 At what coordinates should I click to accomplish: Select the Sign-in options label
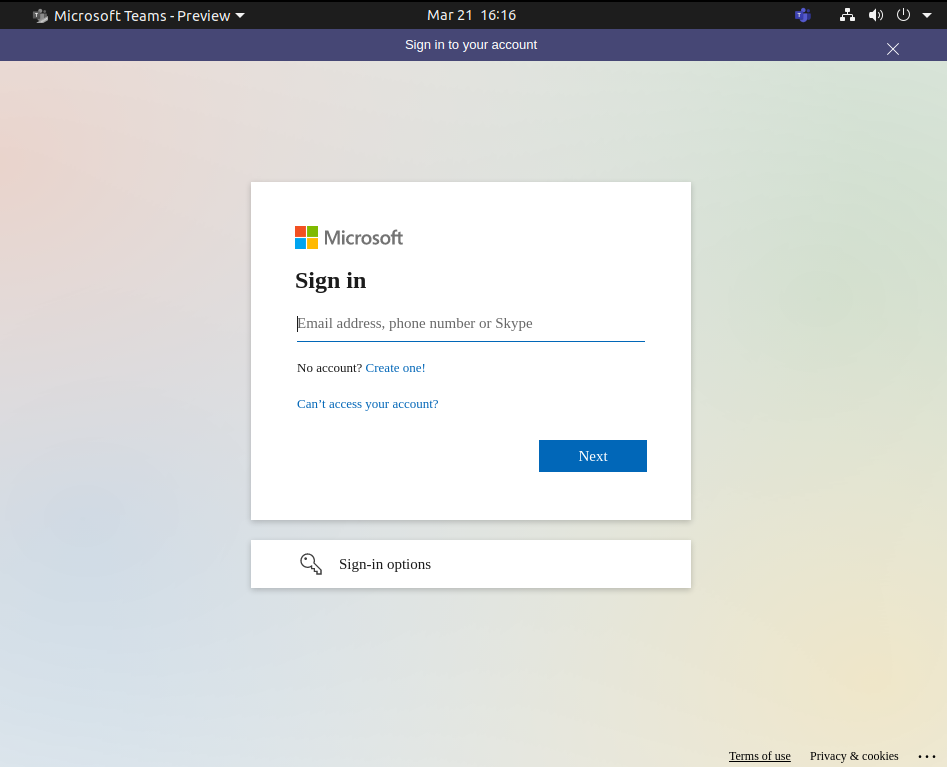pos(385,564)
